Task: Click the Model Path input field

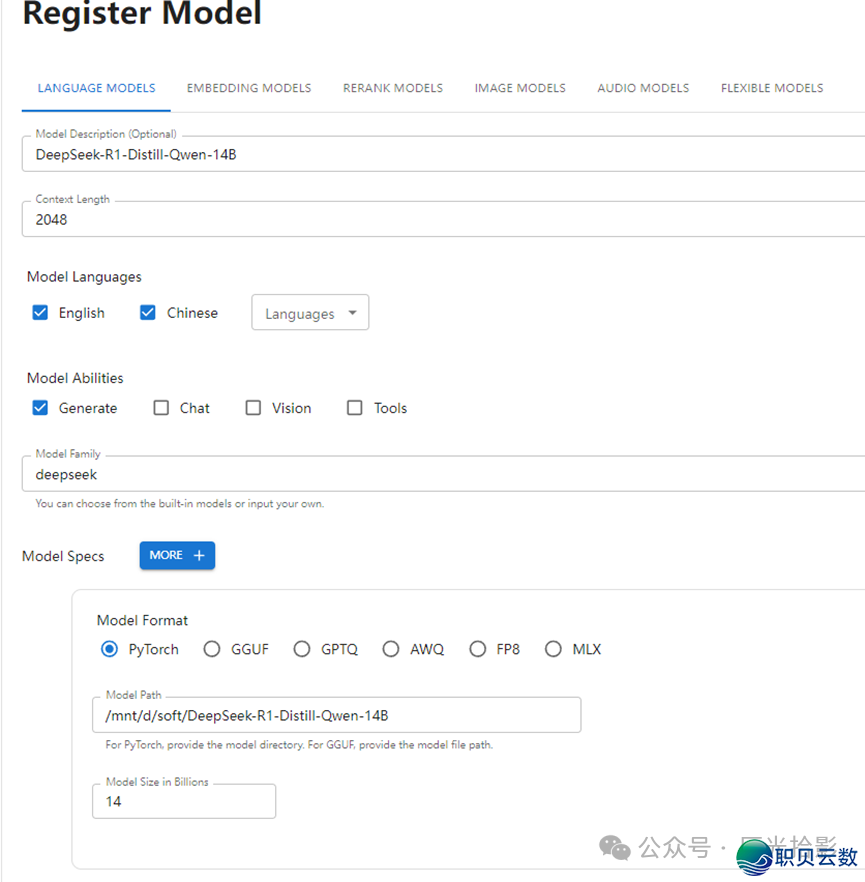Action: click(x=336, y=715)
